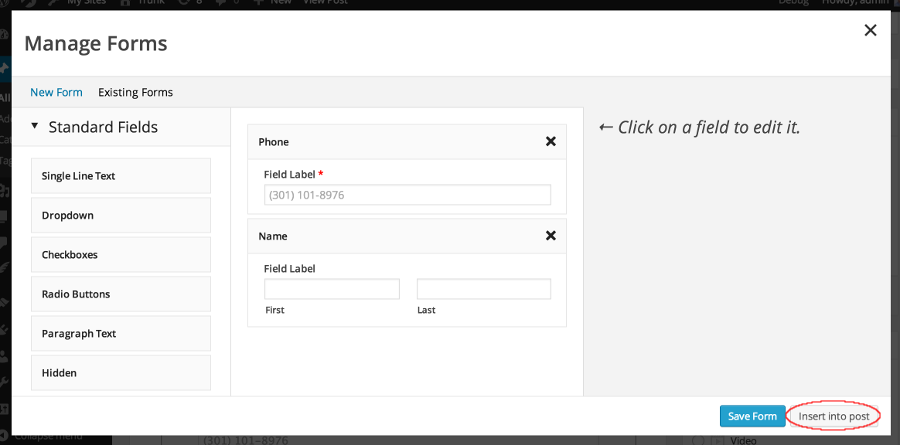This screenshot has height=445, width=900.
Task: Switch to the Existing Forms tab
Action: (x=135, y=92)
